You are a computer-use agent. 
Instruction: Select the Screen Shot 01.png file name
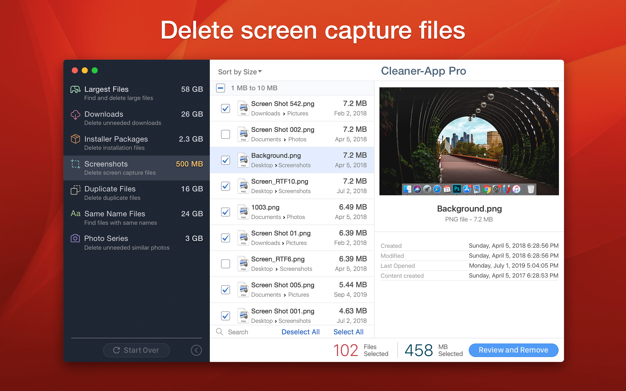[281, 233]
